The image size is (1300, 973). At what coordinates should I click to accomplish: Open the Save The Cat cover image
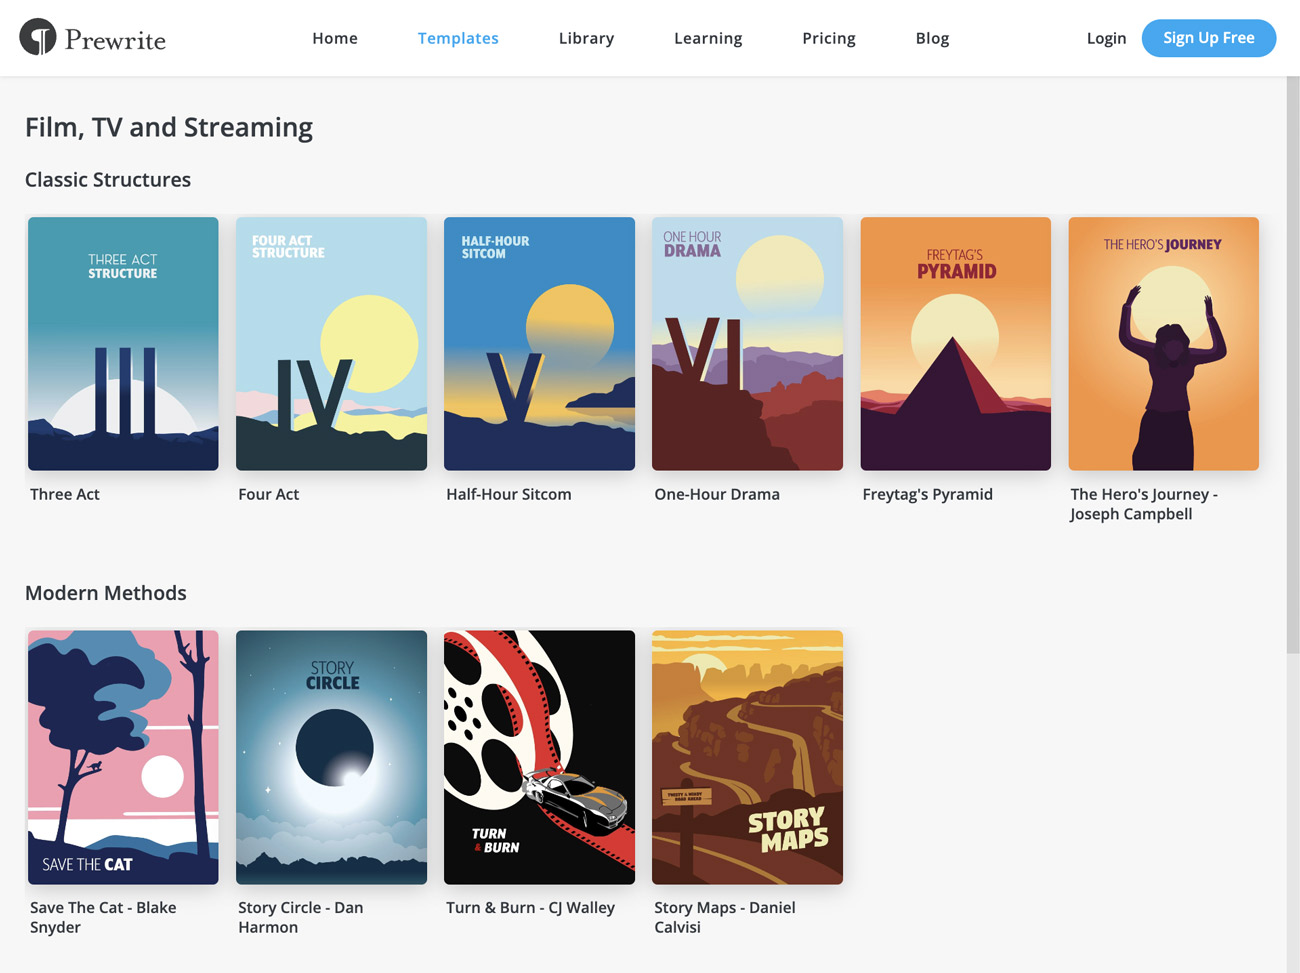pyautogui.click(x=123, y=757)
